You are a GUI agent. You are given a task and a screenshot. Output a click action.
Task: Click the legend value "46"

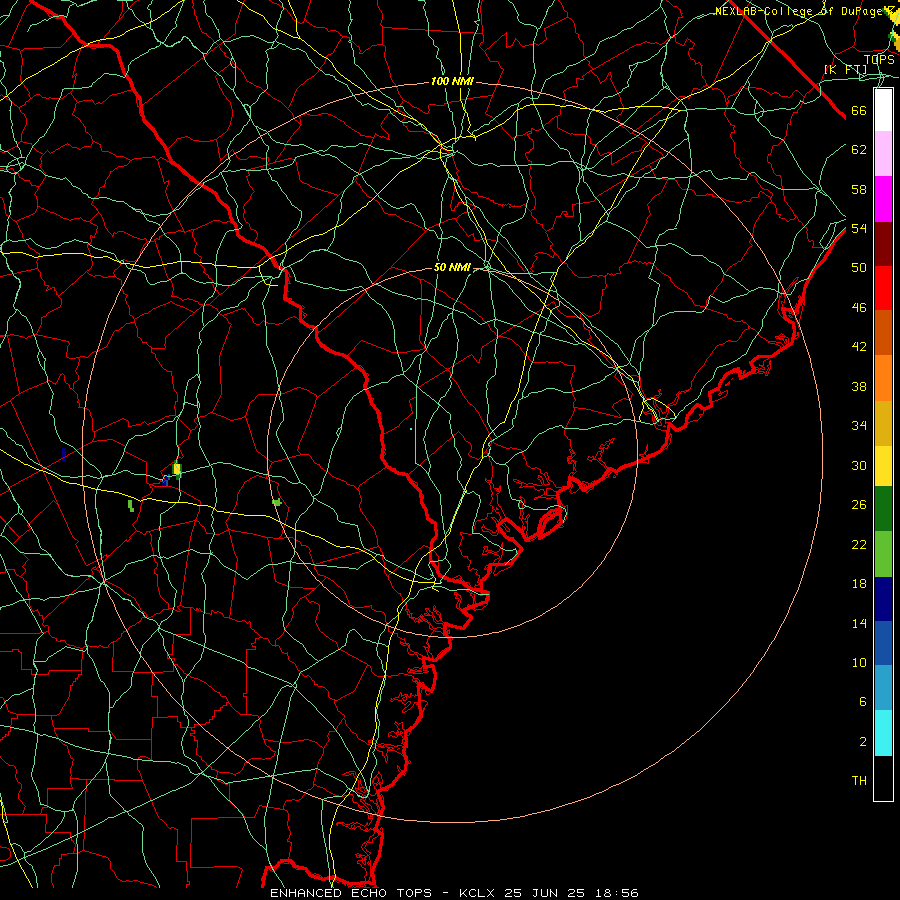(x=859, y=308)
